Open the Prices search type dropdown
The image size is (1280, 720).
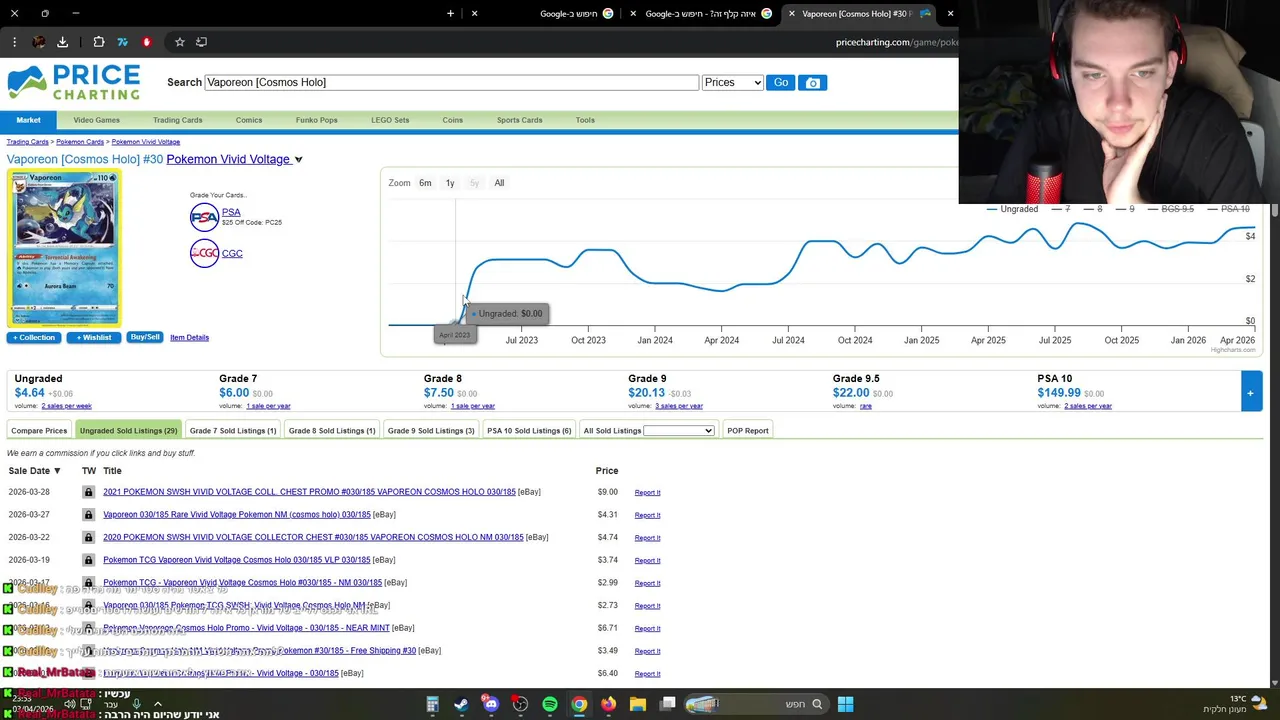click(x=732, y=83)
